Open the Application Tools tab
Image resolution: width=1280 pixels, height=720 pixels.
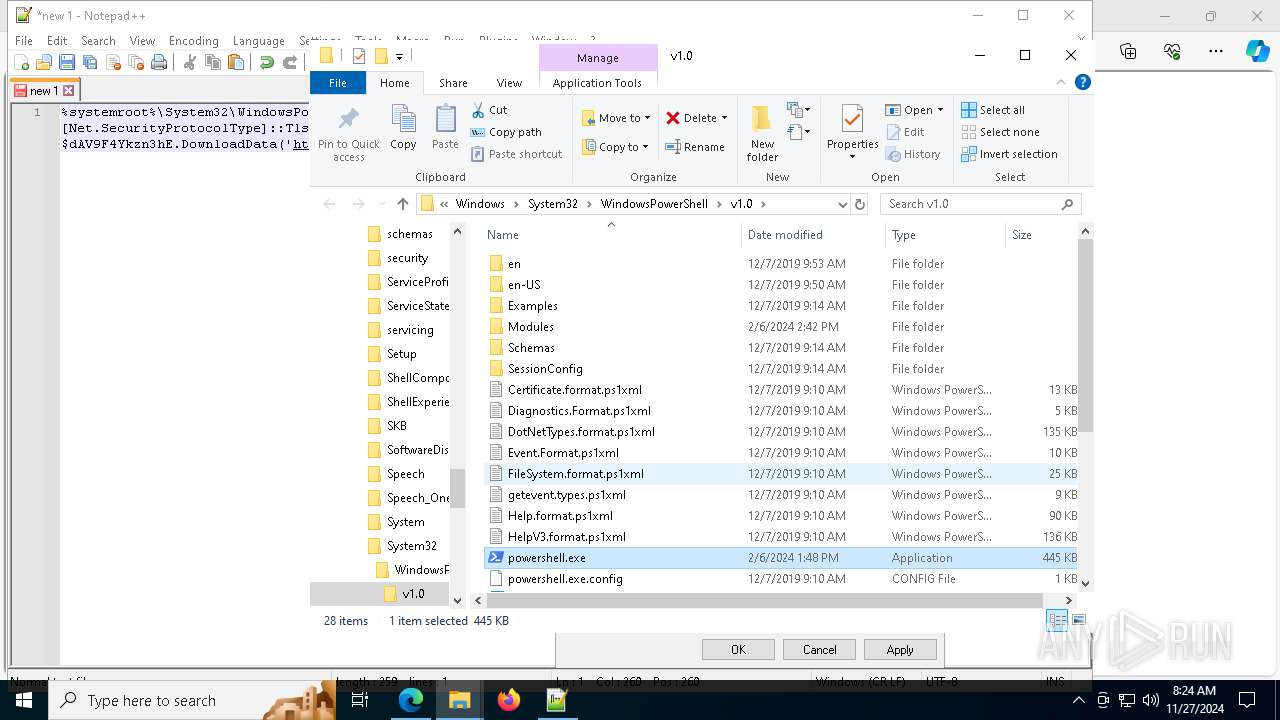coord(597,83)
